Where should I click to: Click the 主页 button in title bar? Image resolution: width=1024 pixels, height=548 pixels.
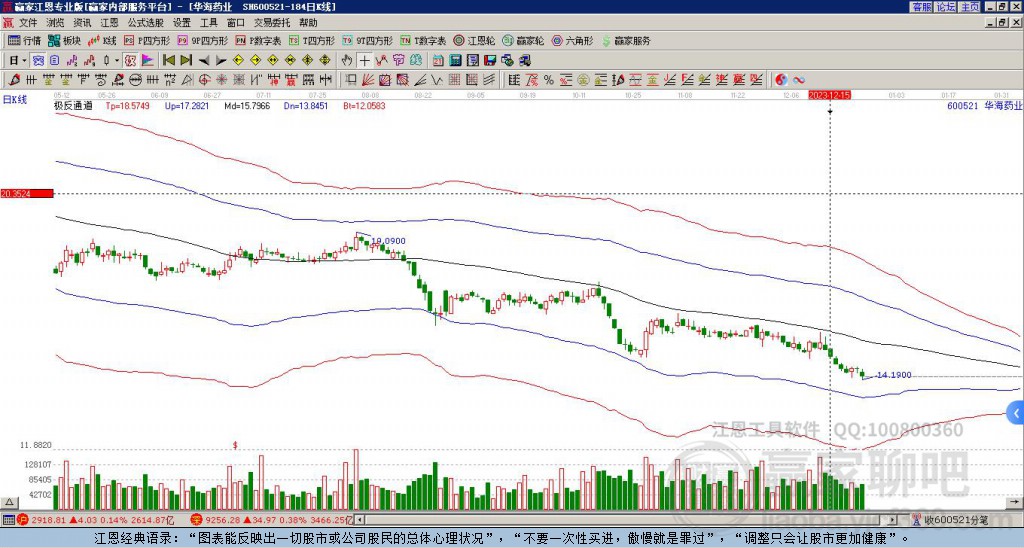[x=969, y=7]
